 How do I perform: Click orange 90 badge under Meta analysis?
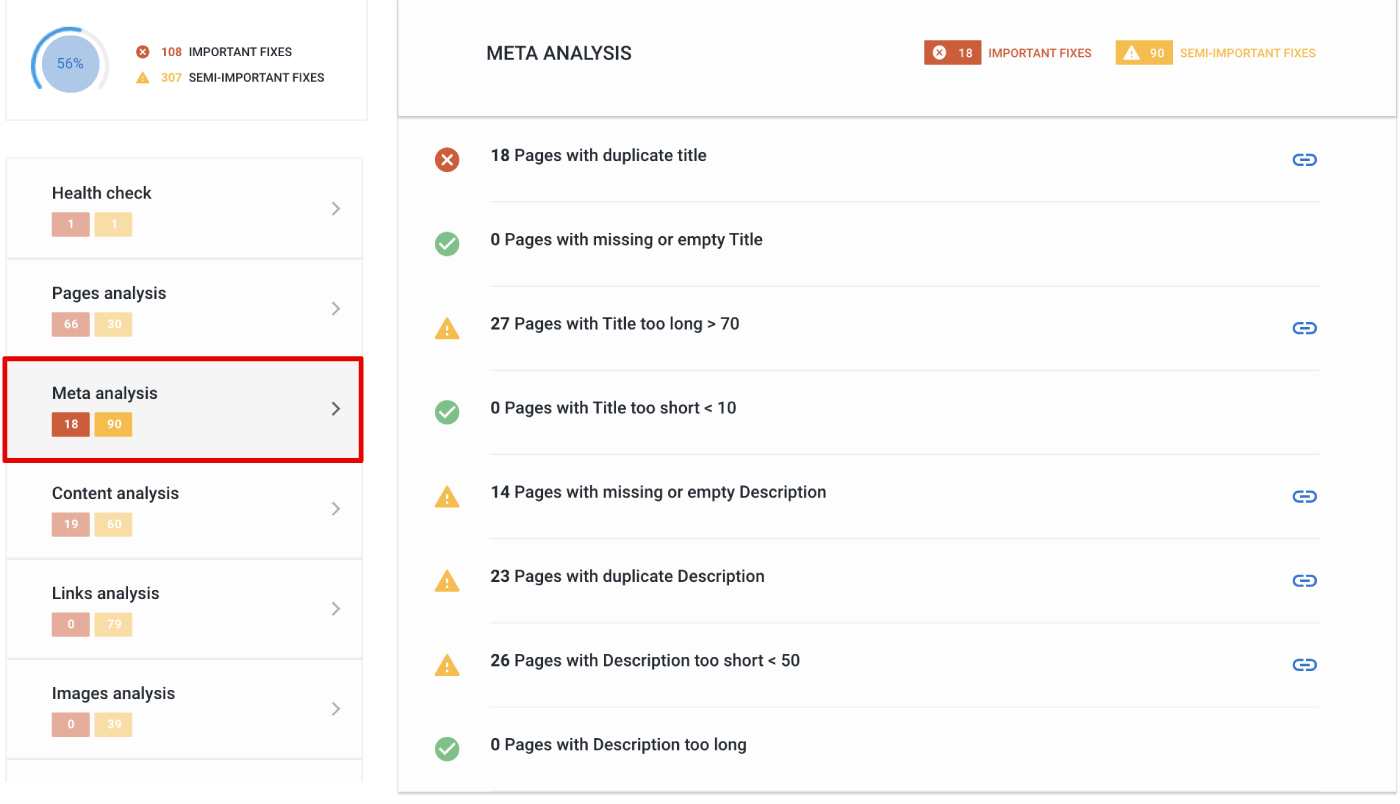coord(114,424)
